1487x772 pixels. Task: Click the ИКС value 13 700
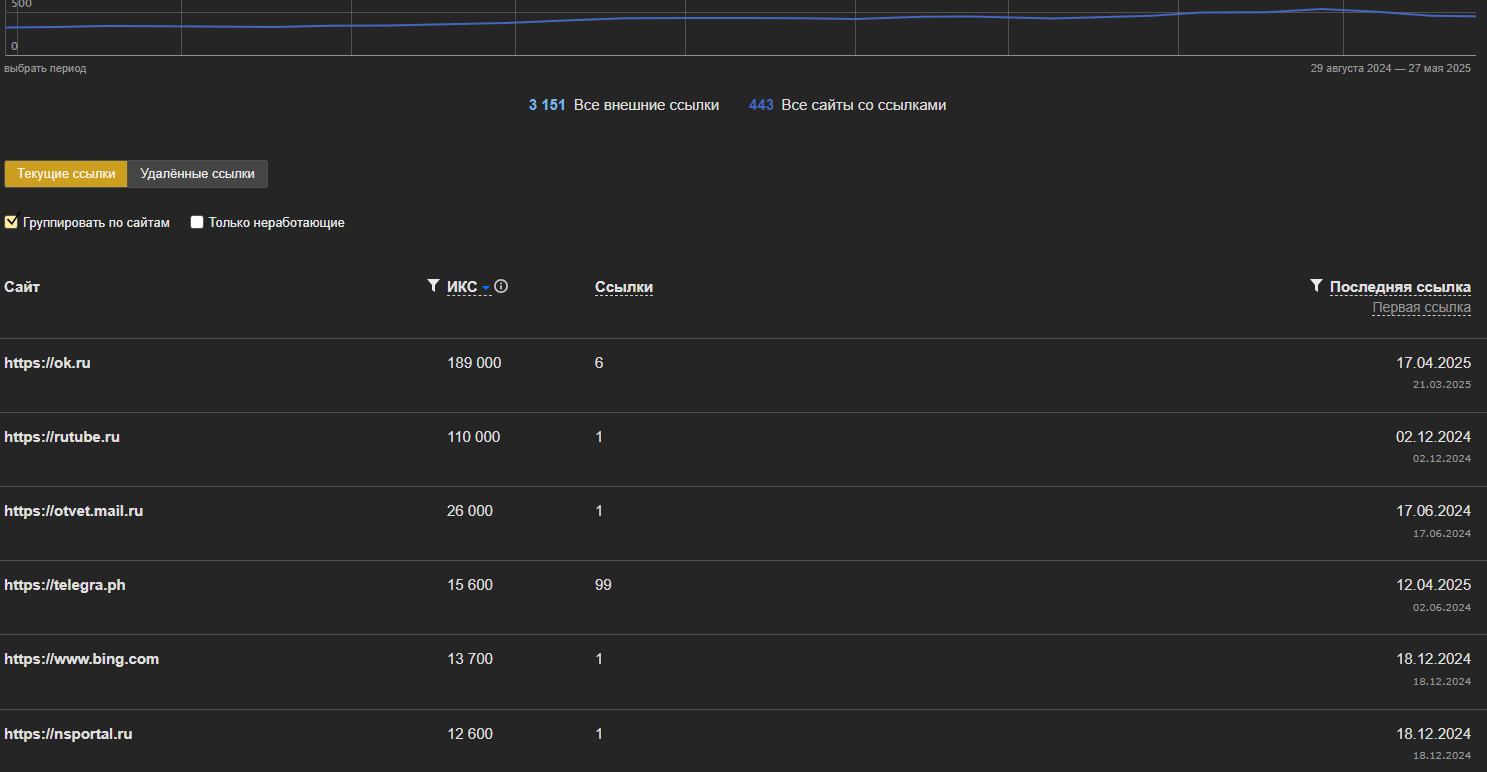click(470, 659)
